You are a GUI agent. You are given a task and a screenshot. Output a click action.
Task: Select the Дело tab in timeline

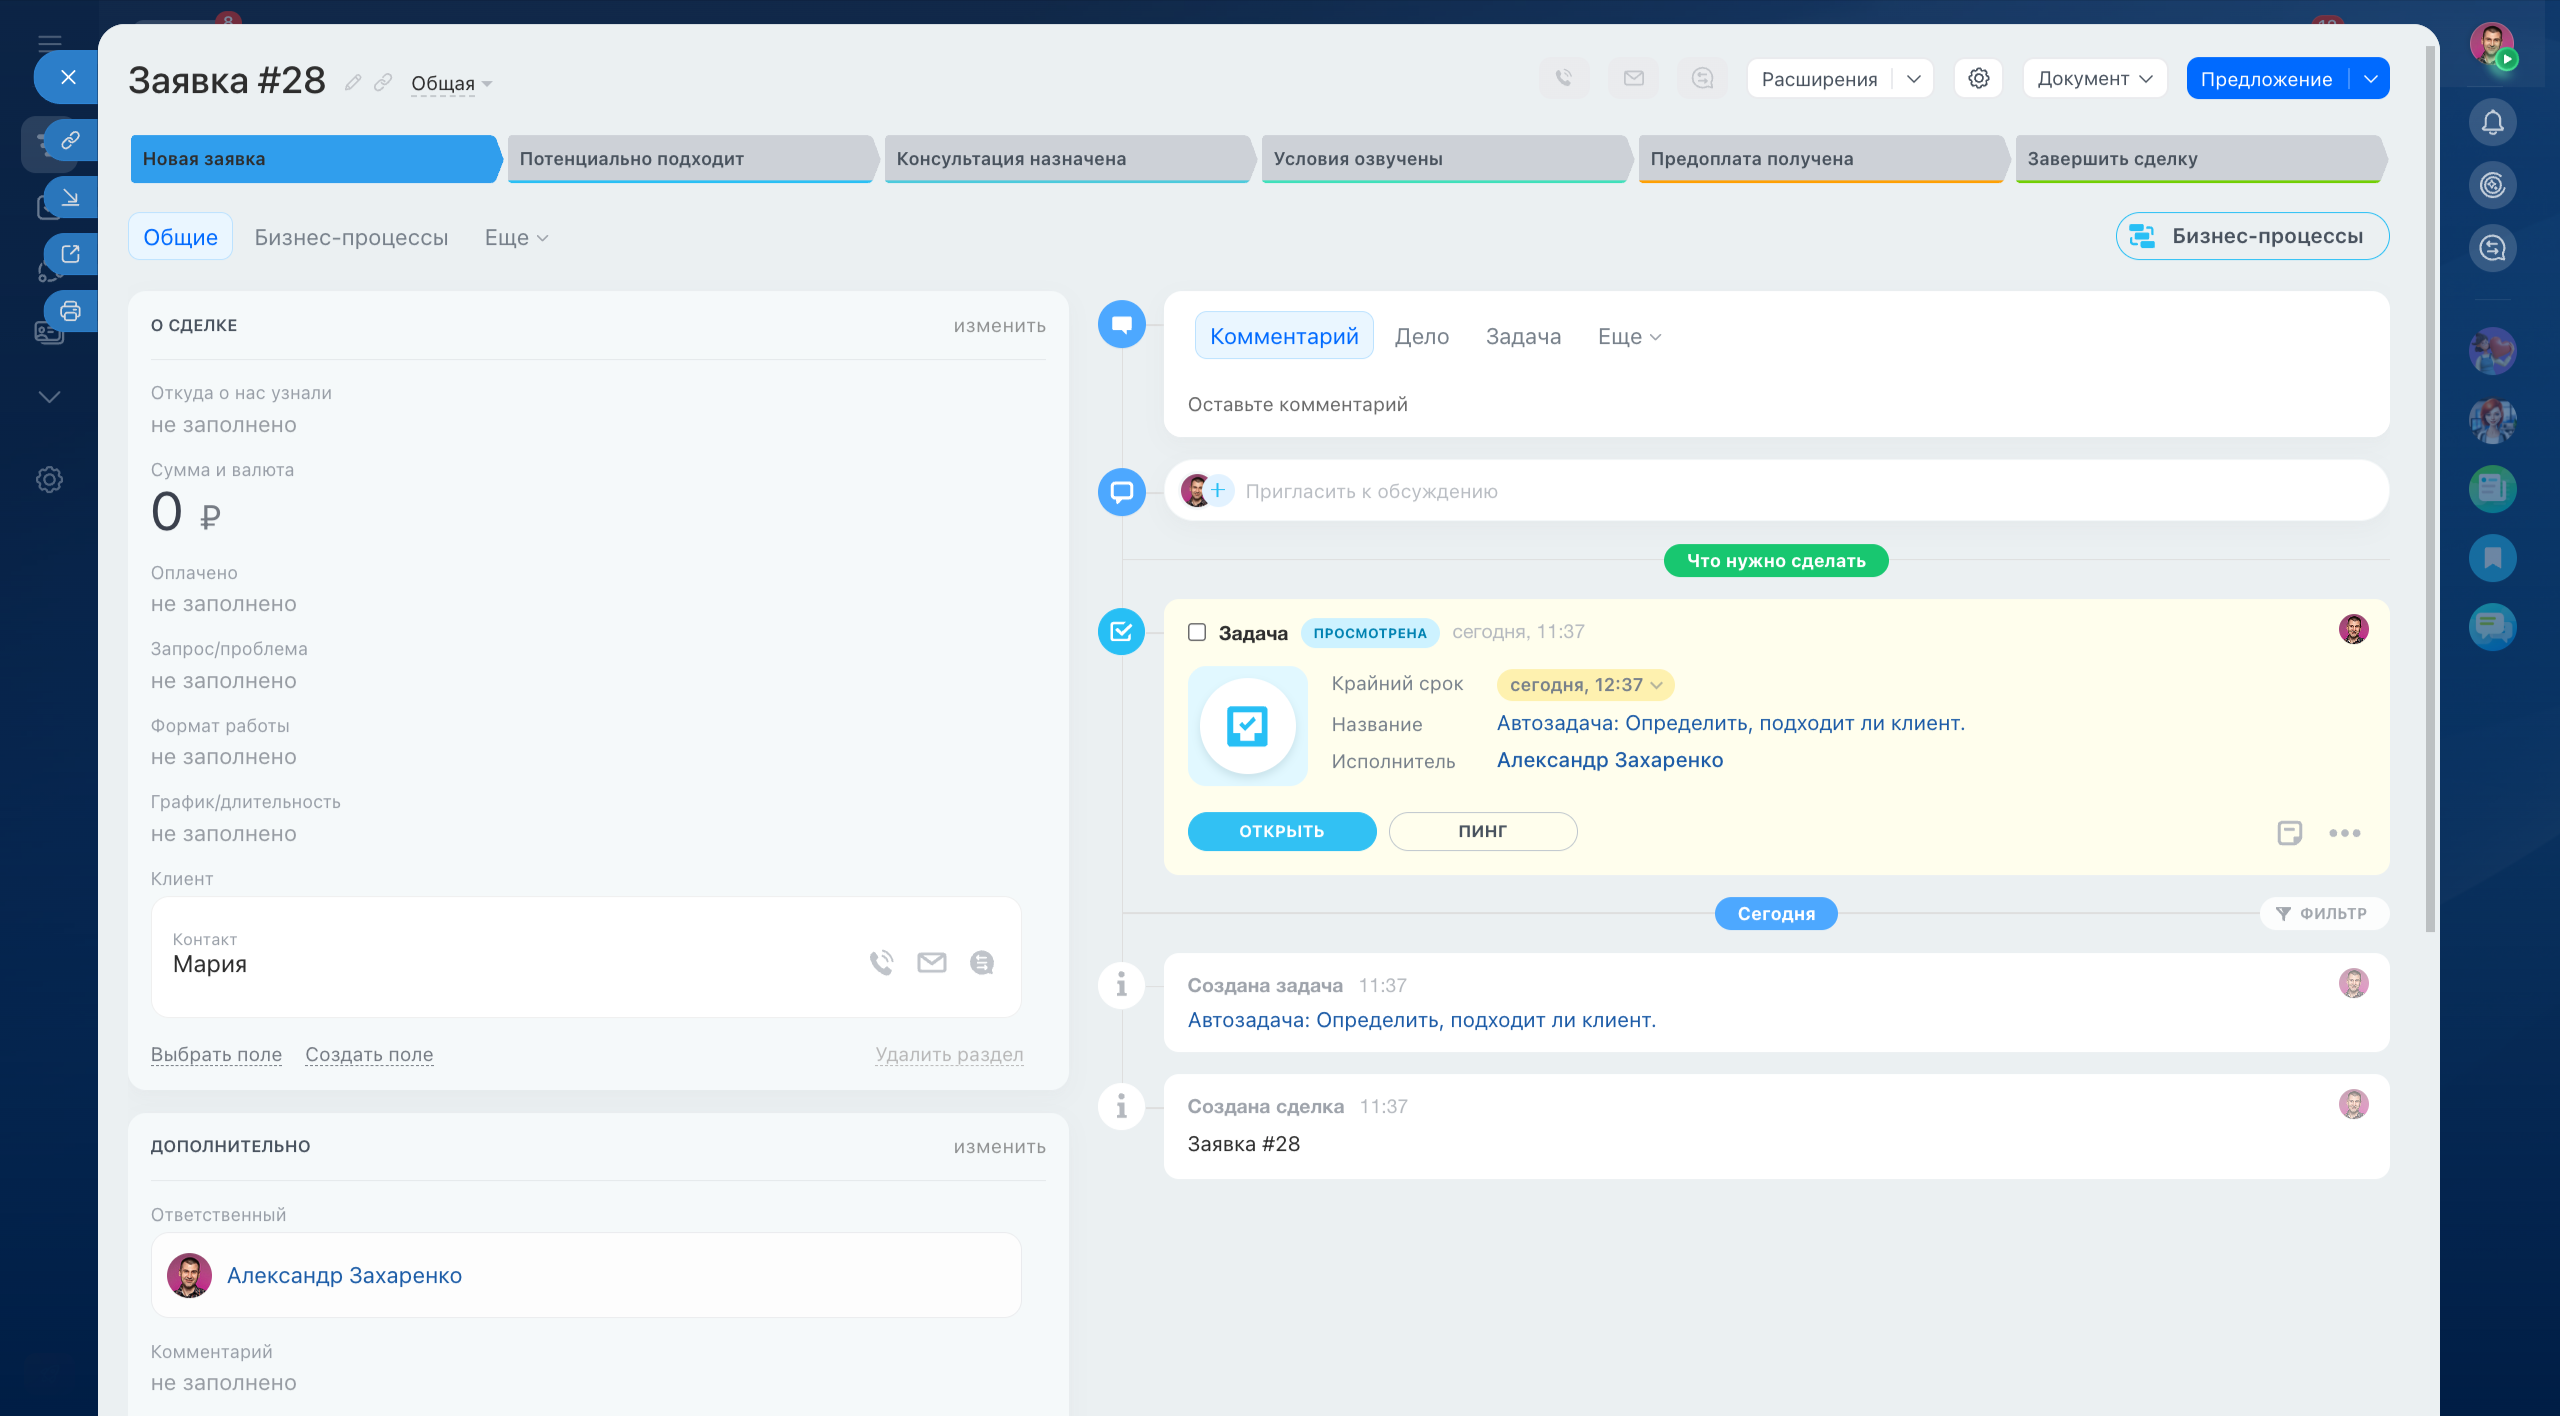coord(1421,337)
